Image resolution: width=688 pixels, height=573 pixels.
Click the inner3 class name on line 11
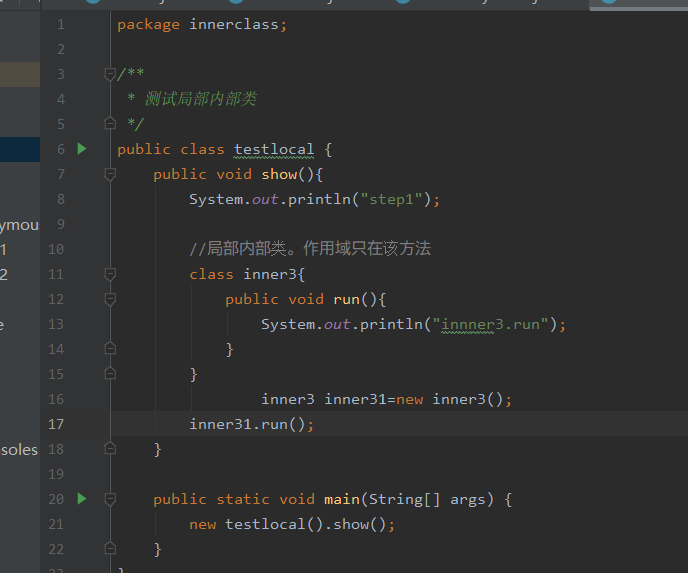click(270, 275)
